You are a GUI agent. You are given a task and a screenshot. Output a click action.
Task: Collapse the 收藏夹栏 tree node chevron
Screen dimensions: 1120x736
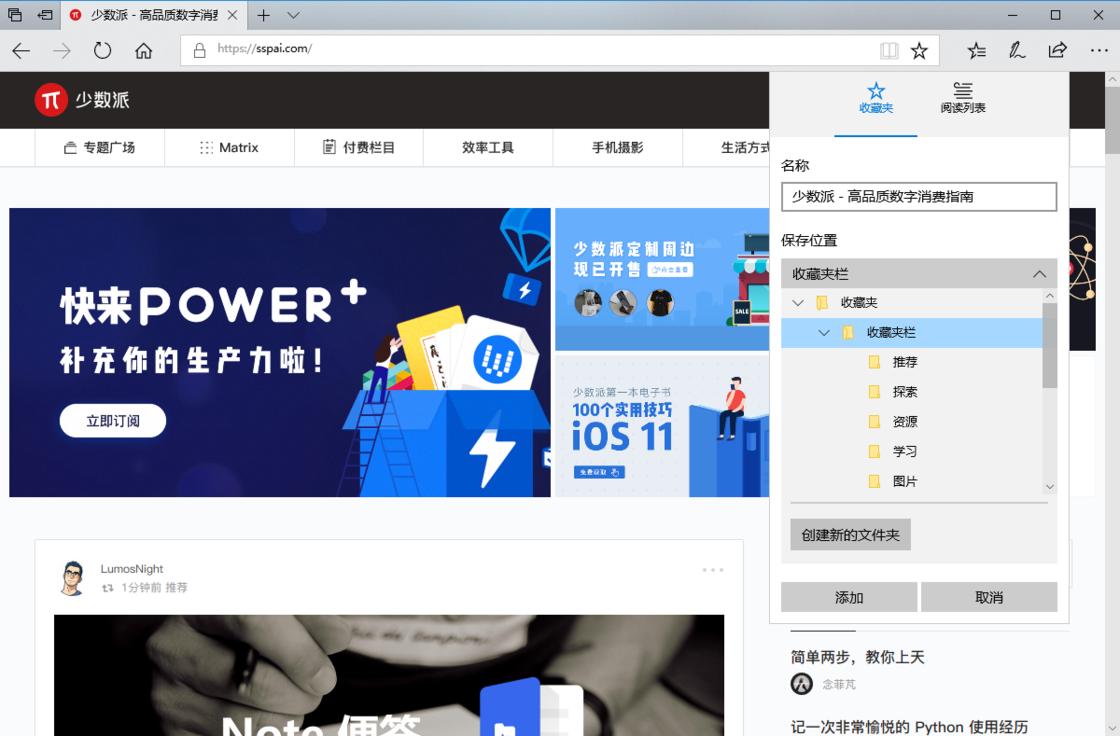click(824, 332)
